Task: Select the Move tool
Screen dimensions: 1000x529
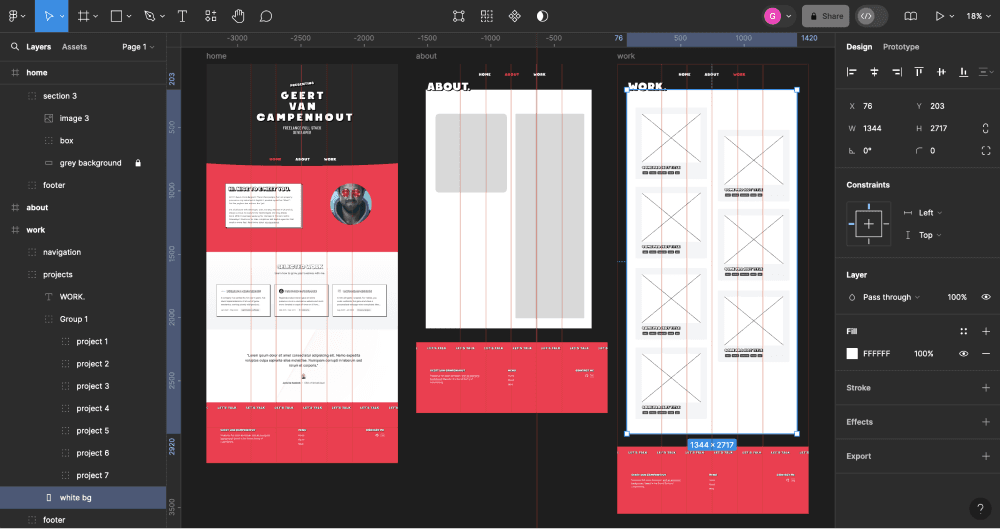Action: point(48,16)
